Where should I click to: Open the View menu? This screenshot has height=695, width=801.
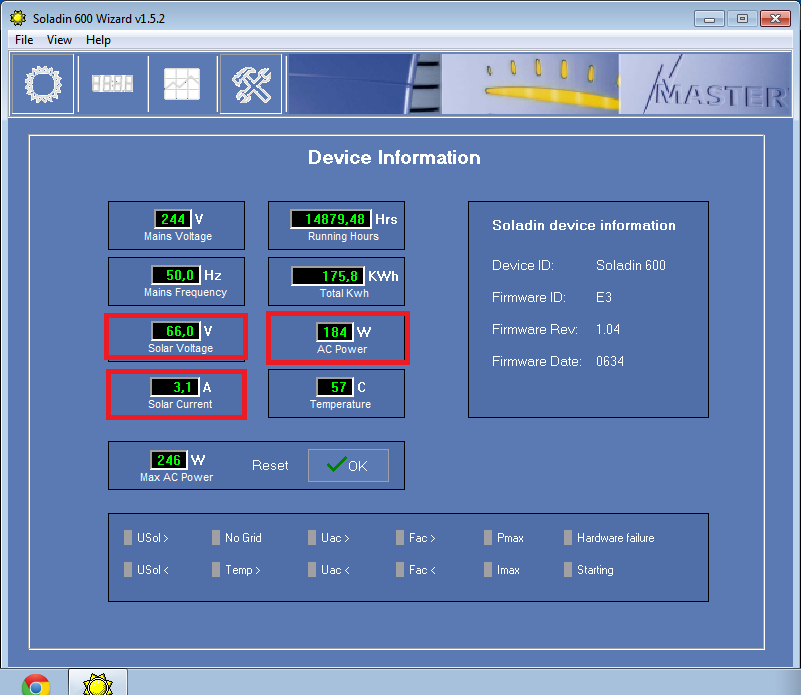(x=59, y=40)
